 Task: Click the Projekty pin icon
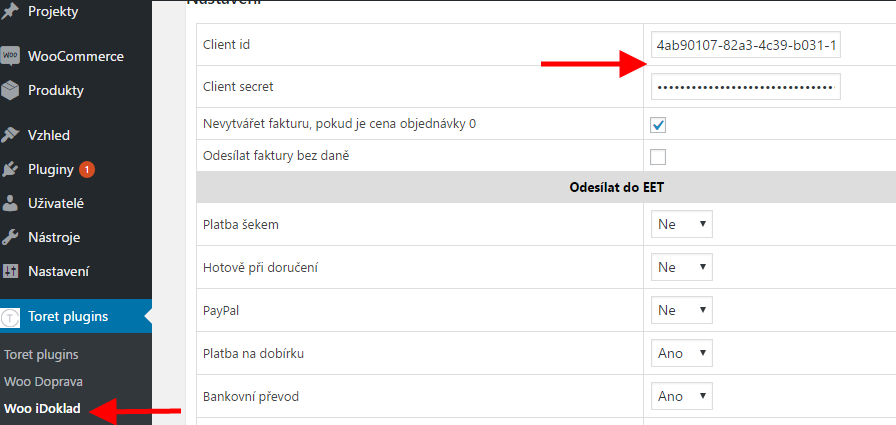coord(10,12)
